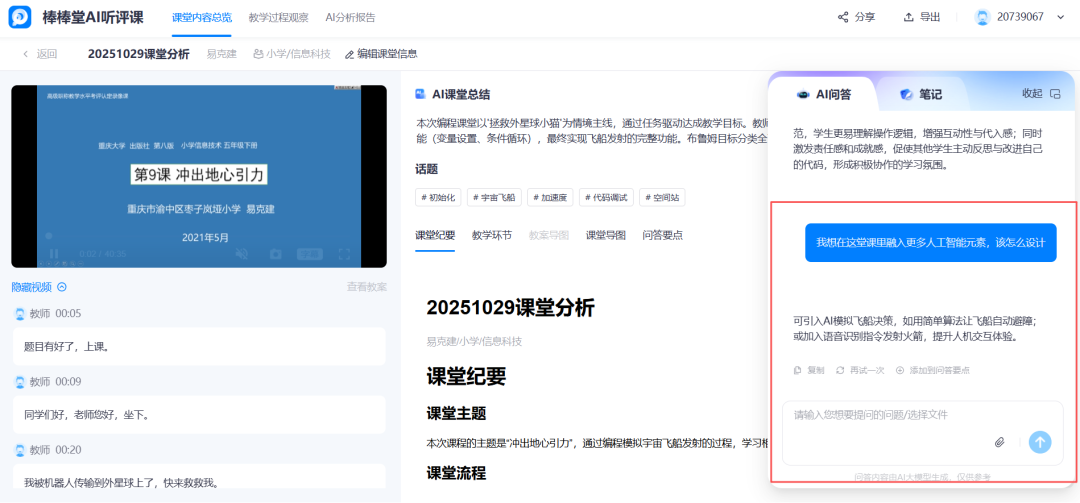Select the # 代码调试 topic tag
The image size is (1080, 503).
(606, 197)
